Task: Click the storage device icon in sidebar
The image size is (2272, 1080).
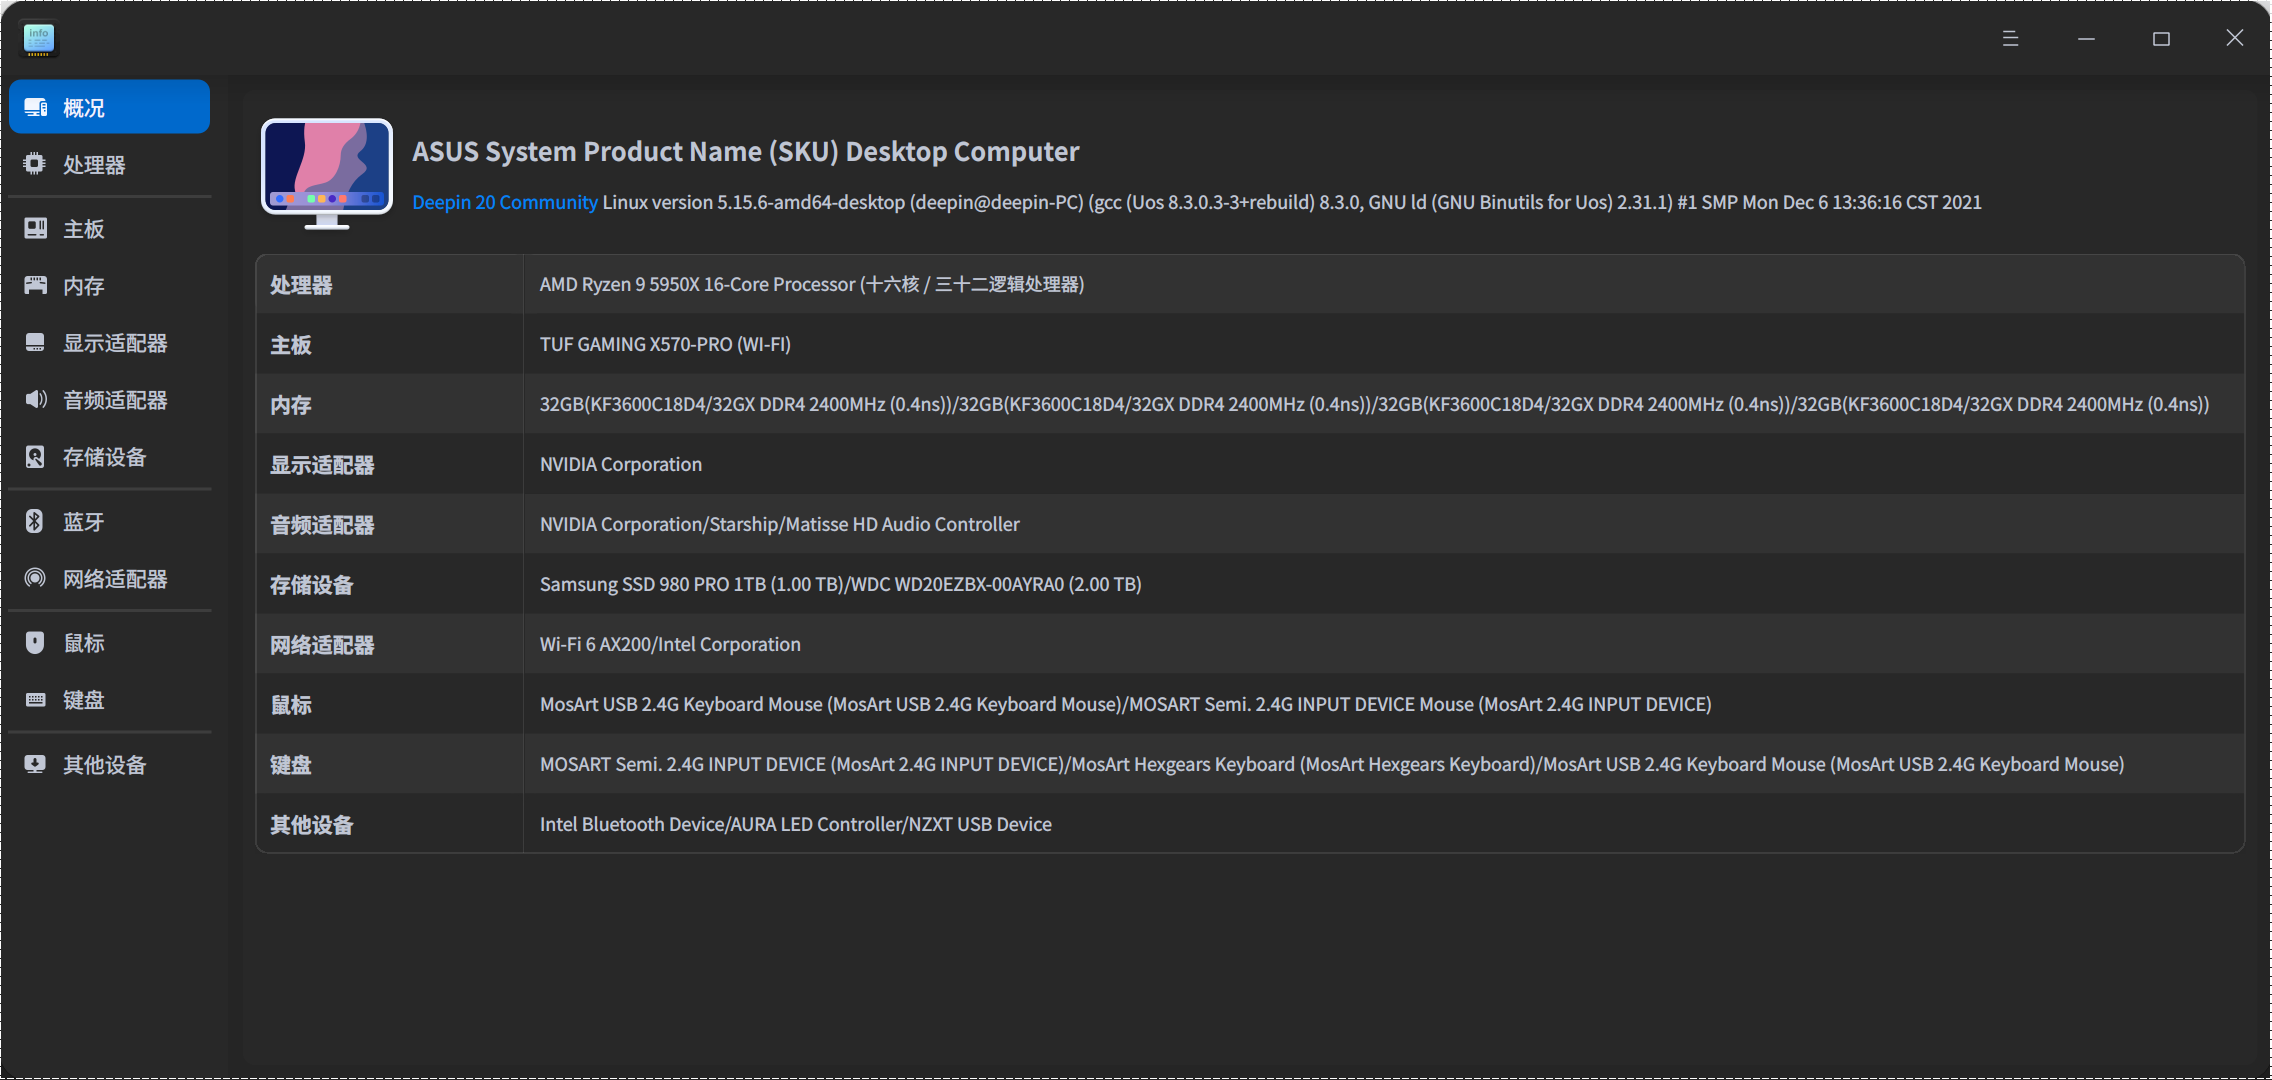Action: tap(35, 457)
